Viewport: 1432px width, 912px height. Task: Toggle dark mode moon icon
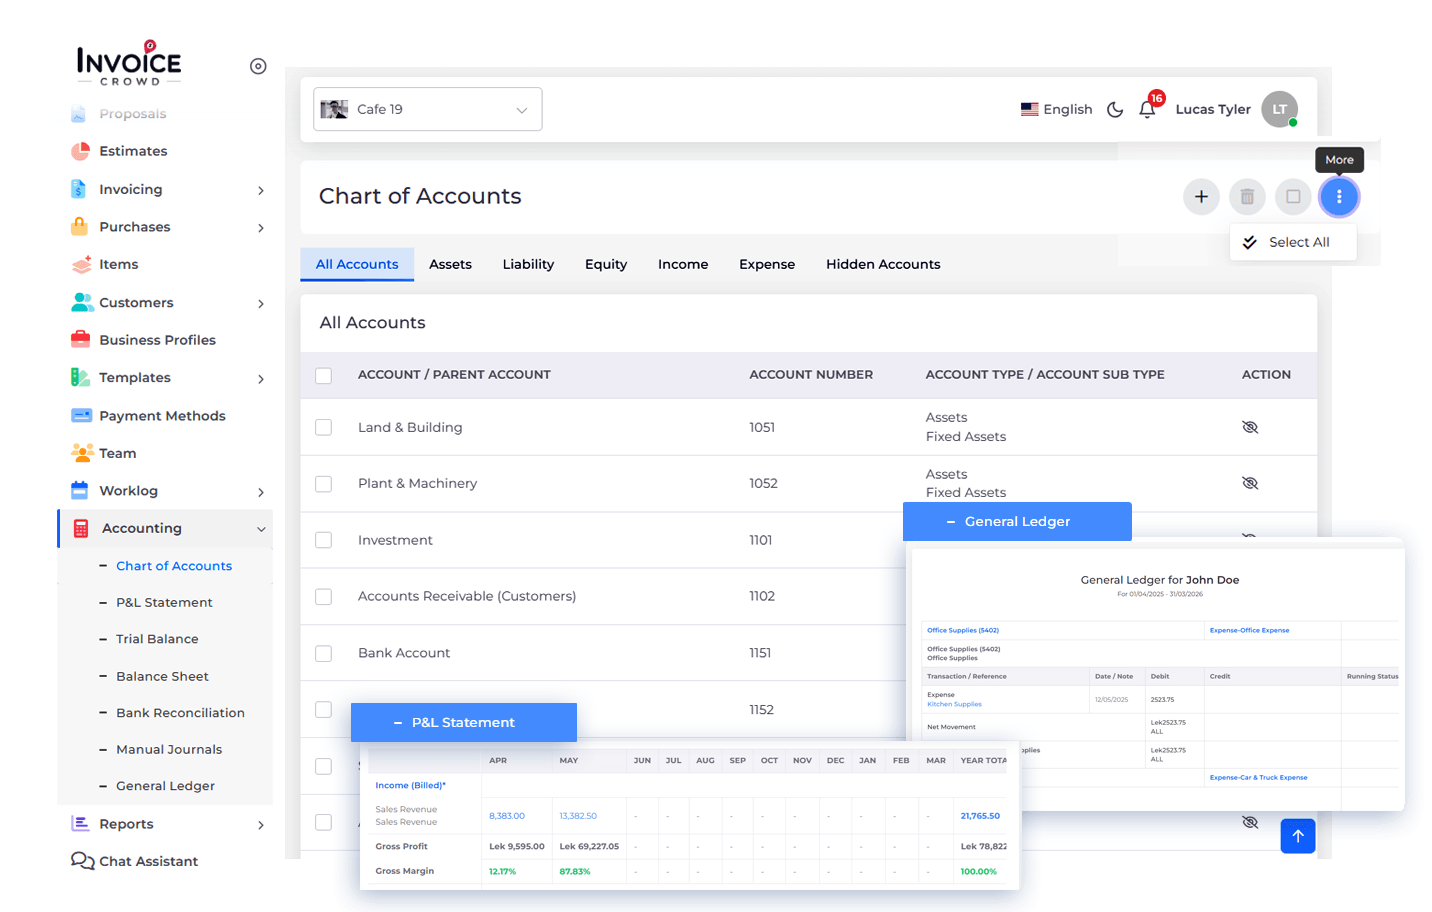click(1115, 109)
